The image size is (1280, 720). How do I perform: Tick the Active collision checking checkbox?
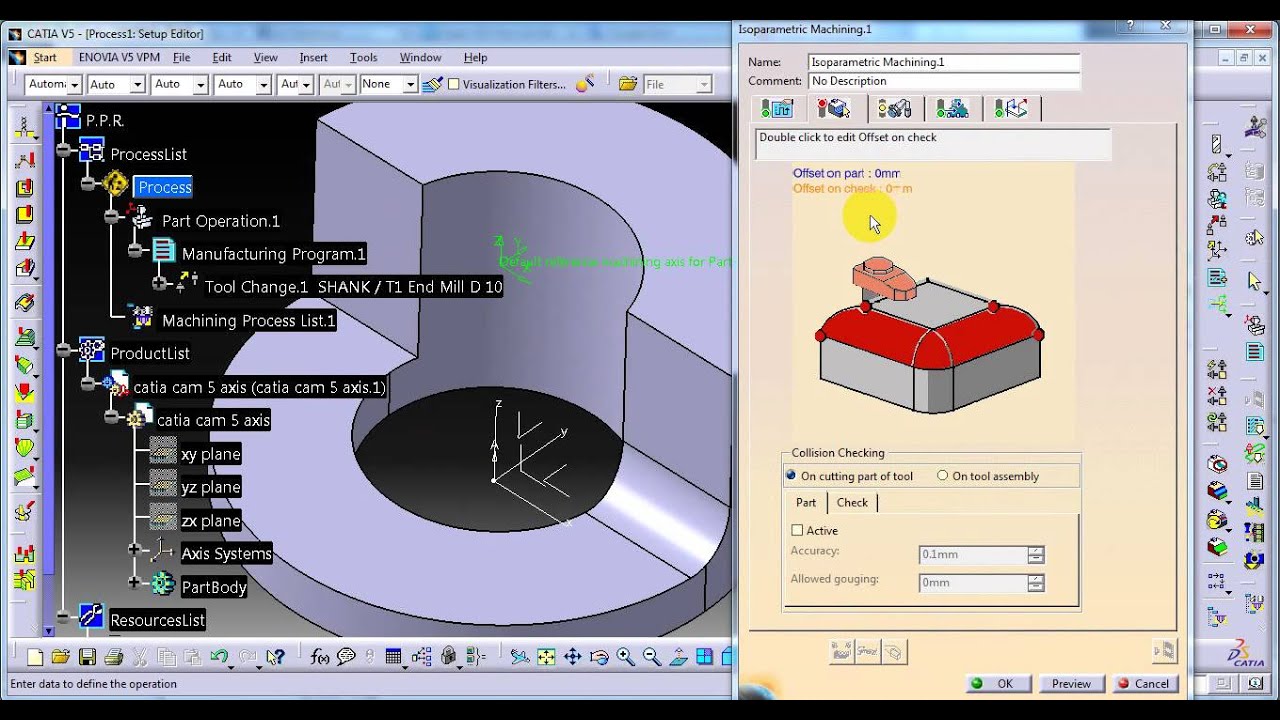(x=797, y=531)
